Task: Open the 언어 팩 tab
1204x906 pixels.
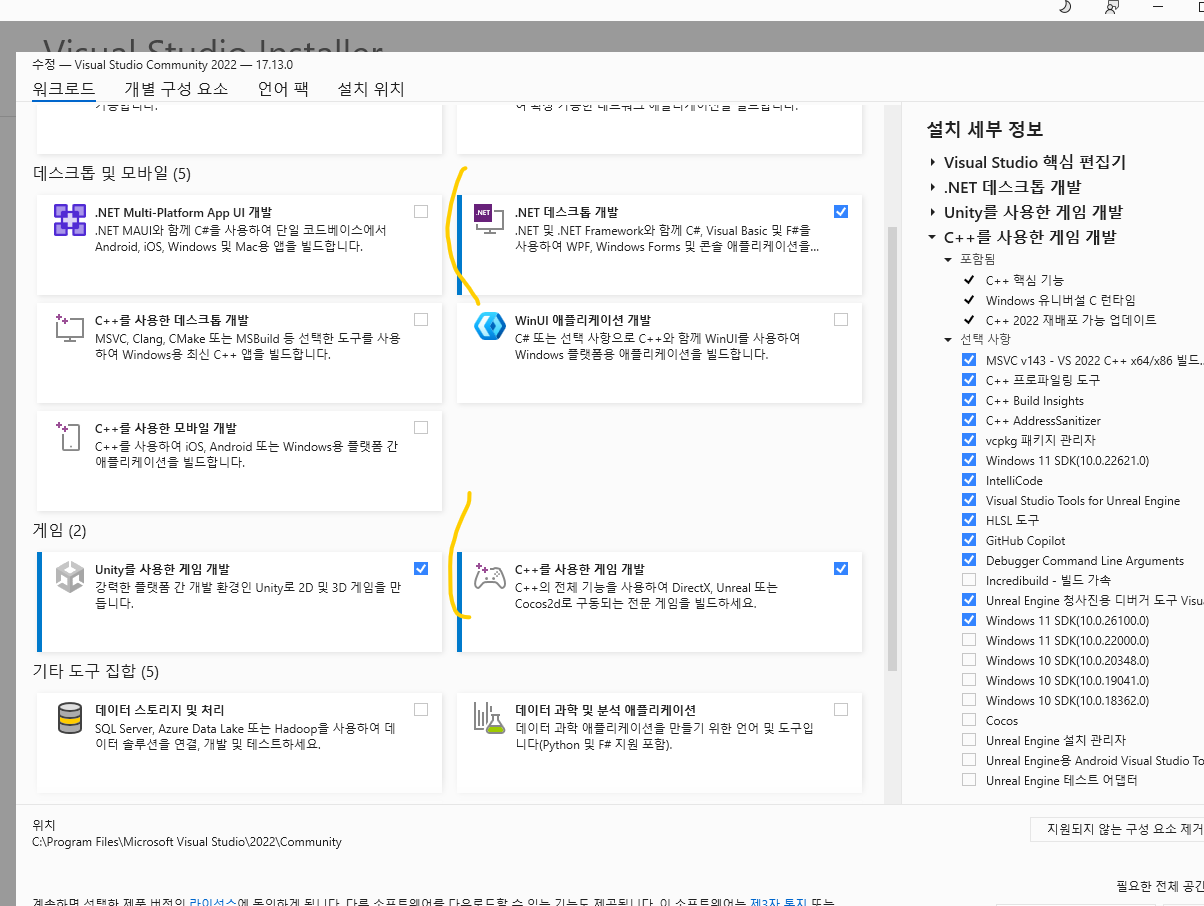Action: pyautogui.click(x=283, y=89)
